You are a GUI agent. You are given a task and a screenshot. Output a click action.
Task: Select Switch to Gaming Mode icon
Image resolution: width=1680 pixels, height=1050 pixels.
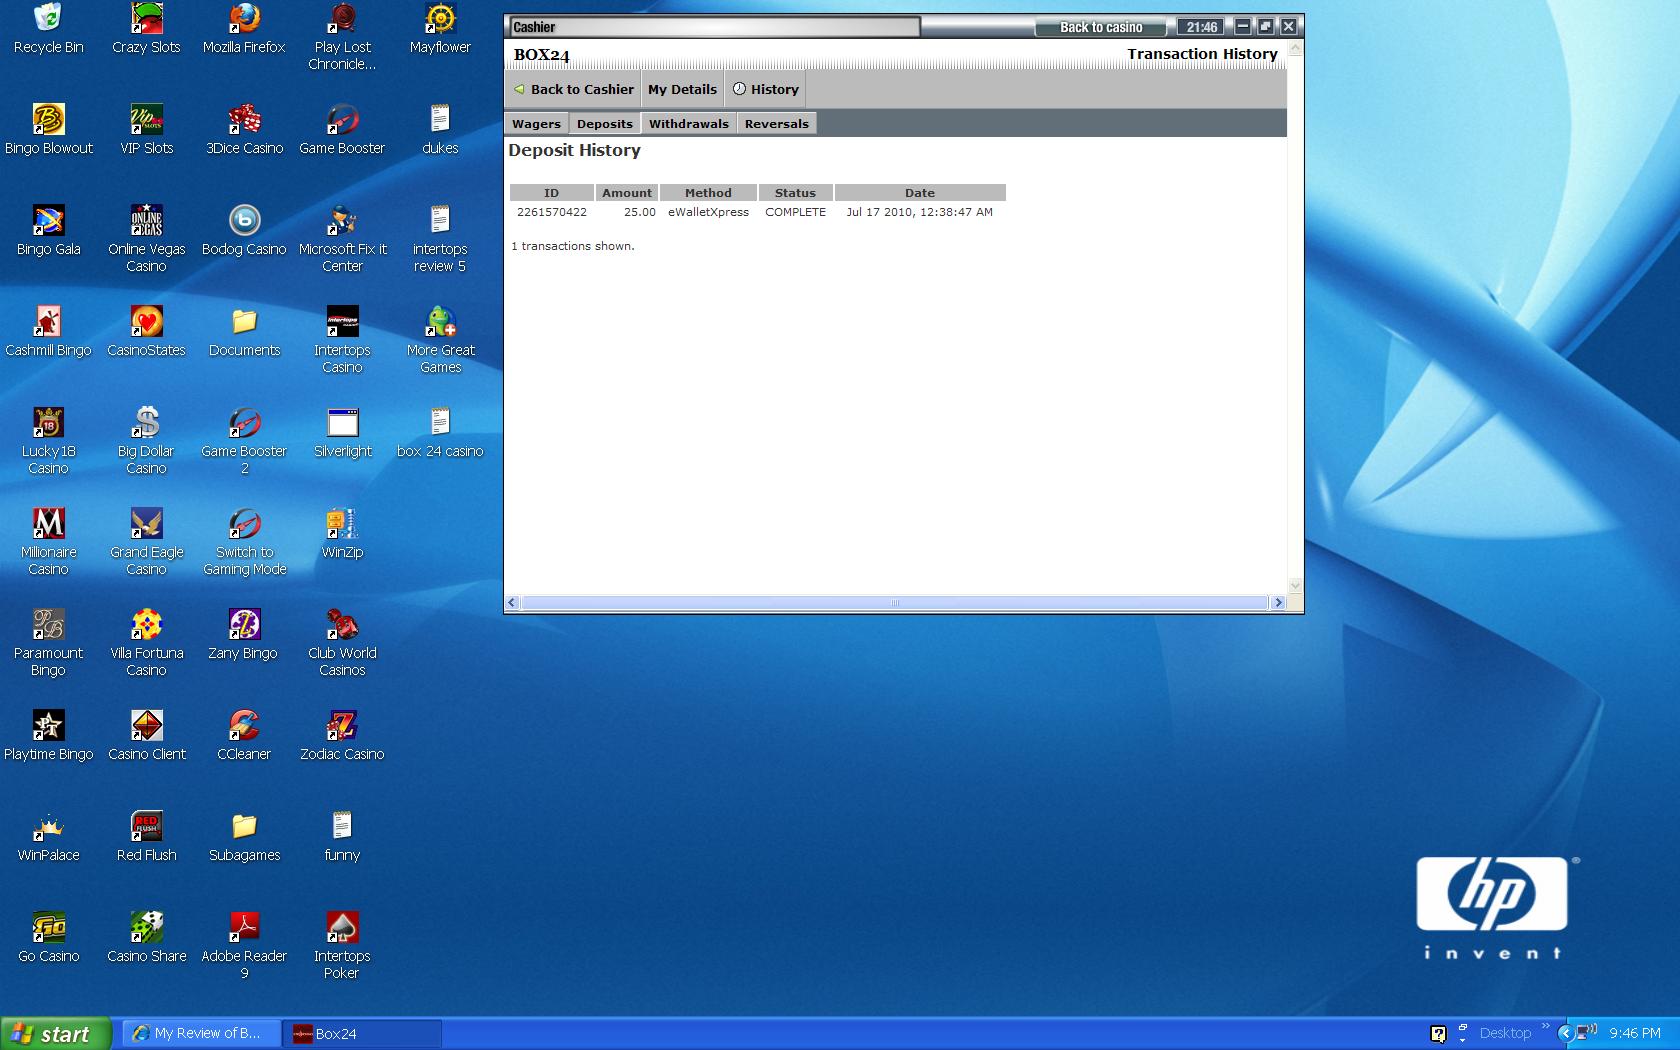pyautogui.click(x=244, y=542)
